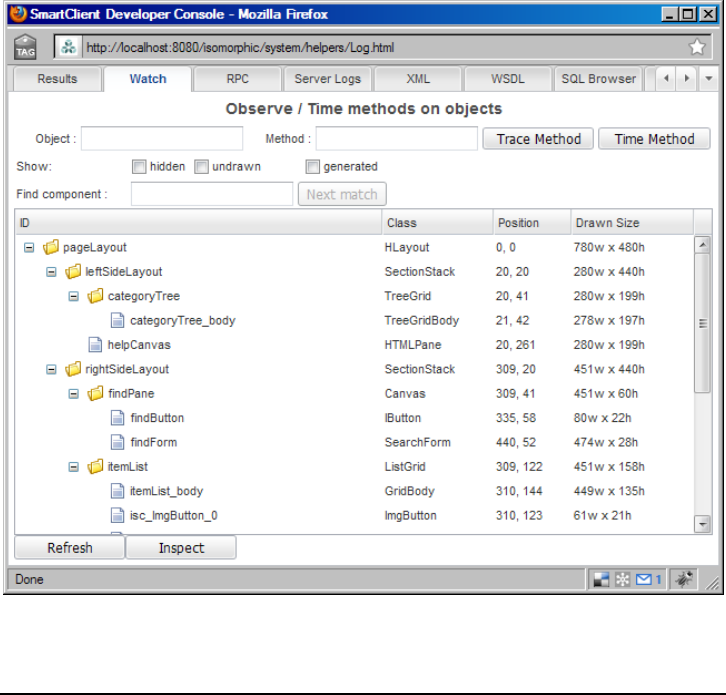Click the vertical scrollbar thumb in tree
This screenshot has height=695, width=726.
coord(703,323)
